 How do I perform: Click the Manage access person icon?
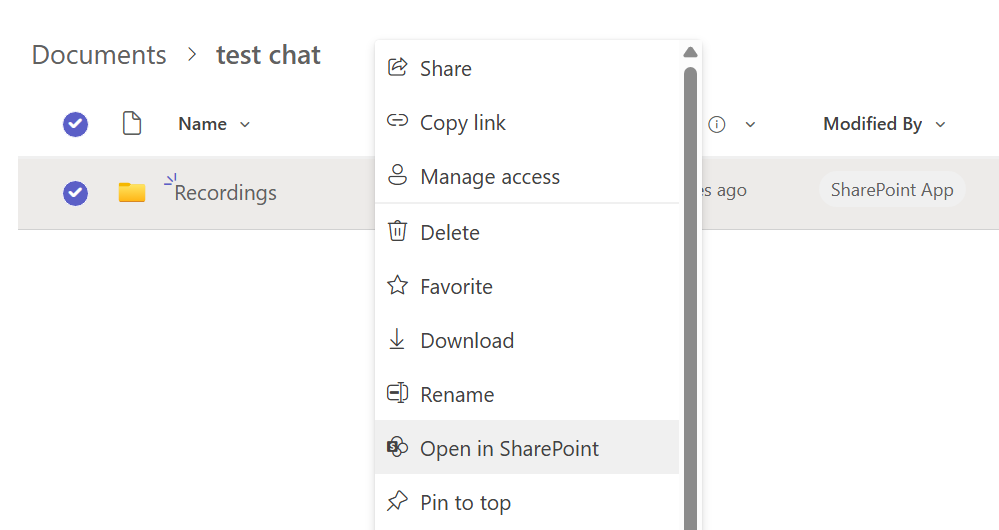tap(397, 176)
